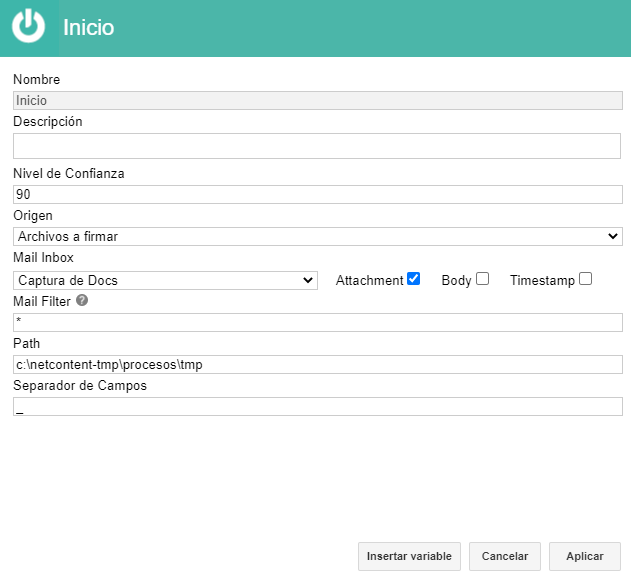This screenshot has width=631, height=580.
Task: Toggle the Attachment checkbox
Action: click(413, 279)
